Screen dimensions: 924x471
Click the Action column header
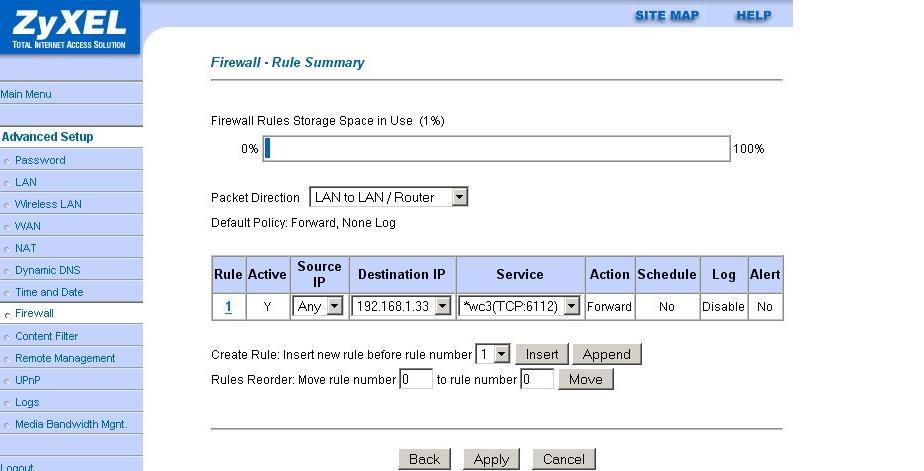pos(609,274)
